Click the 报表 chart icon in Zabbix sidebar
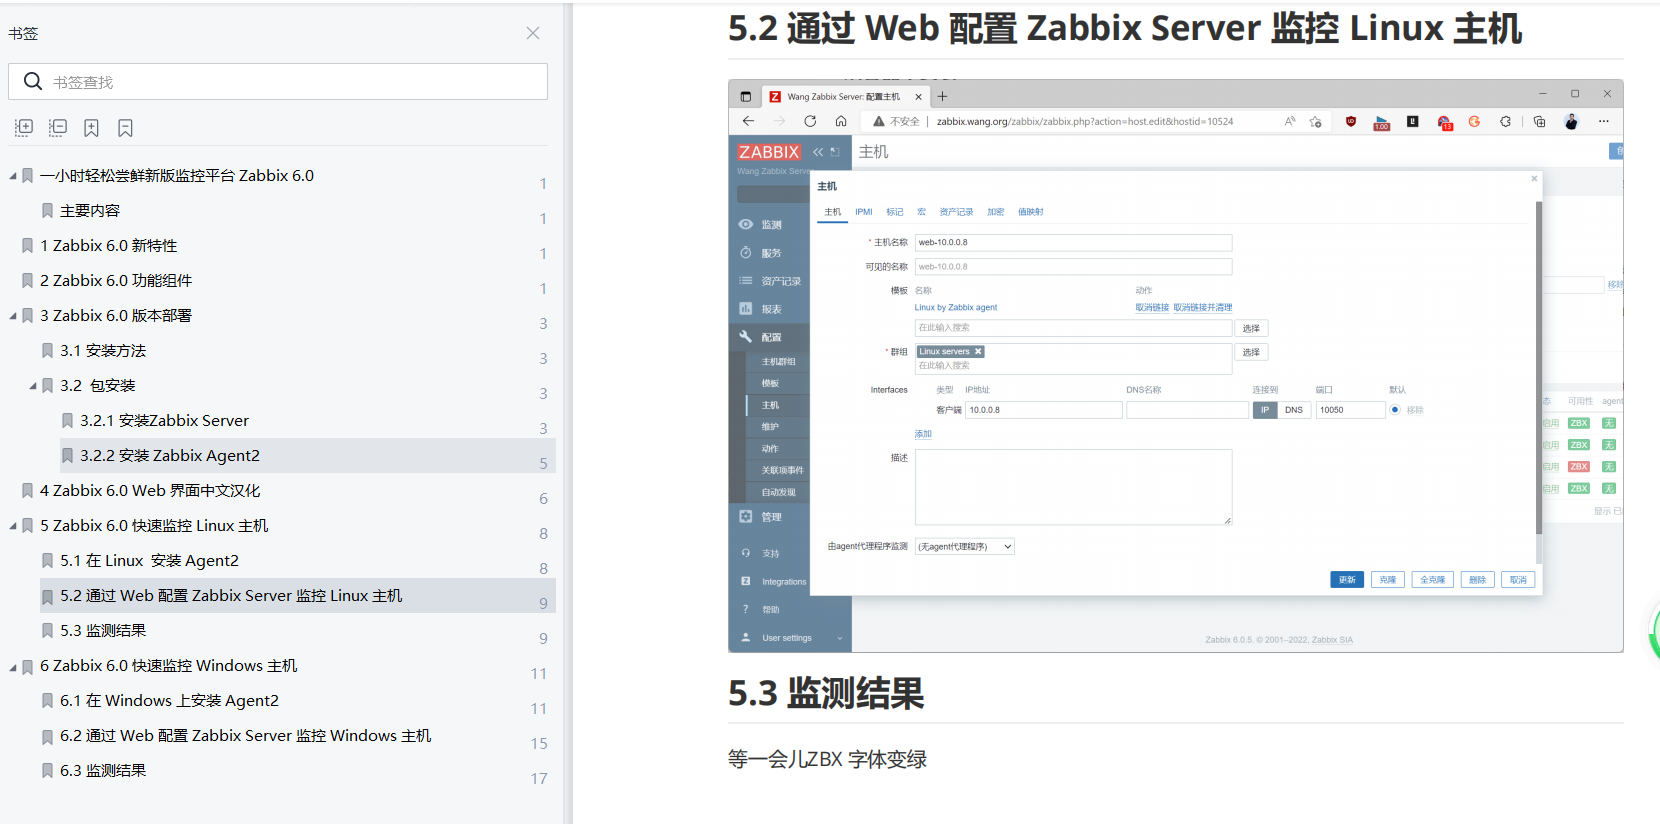 pos(746,309)
